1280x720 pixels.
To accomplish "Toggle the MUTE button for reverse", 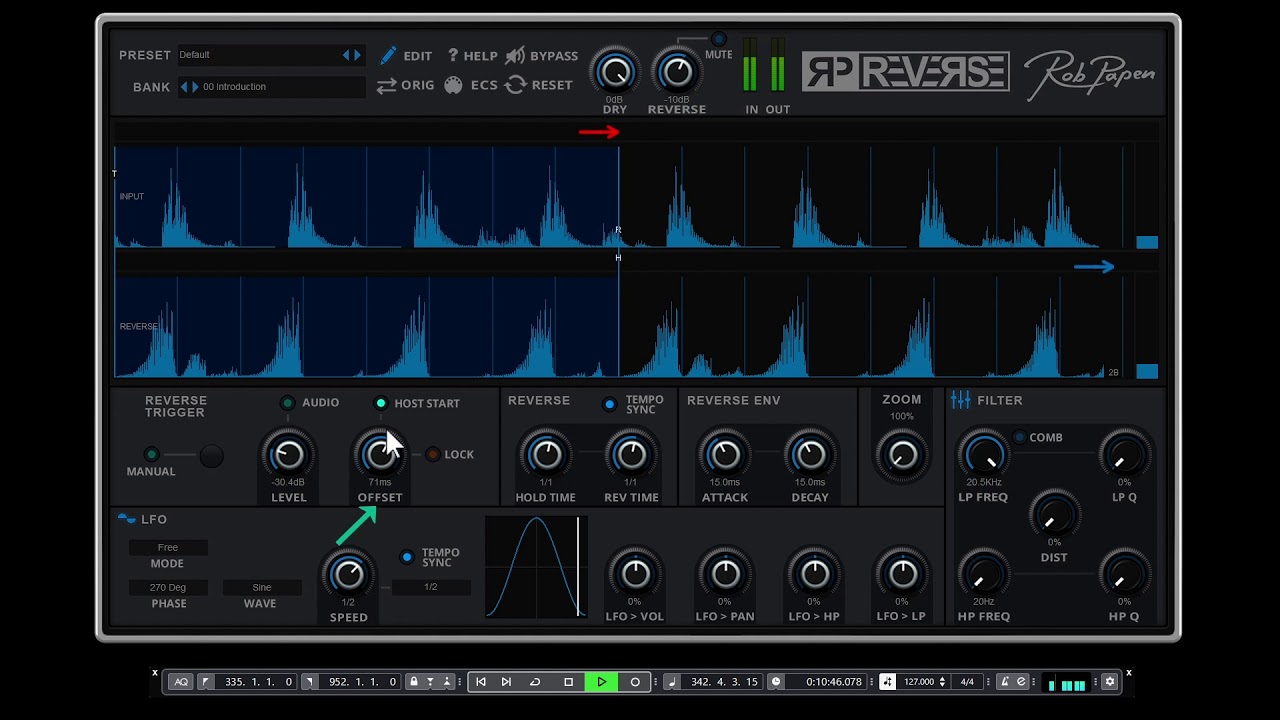I will pyautogui.click(x=718, y=40).
